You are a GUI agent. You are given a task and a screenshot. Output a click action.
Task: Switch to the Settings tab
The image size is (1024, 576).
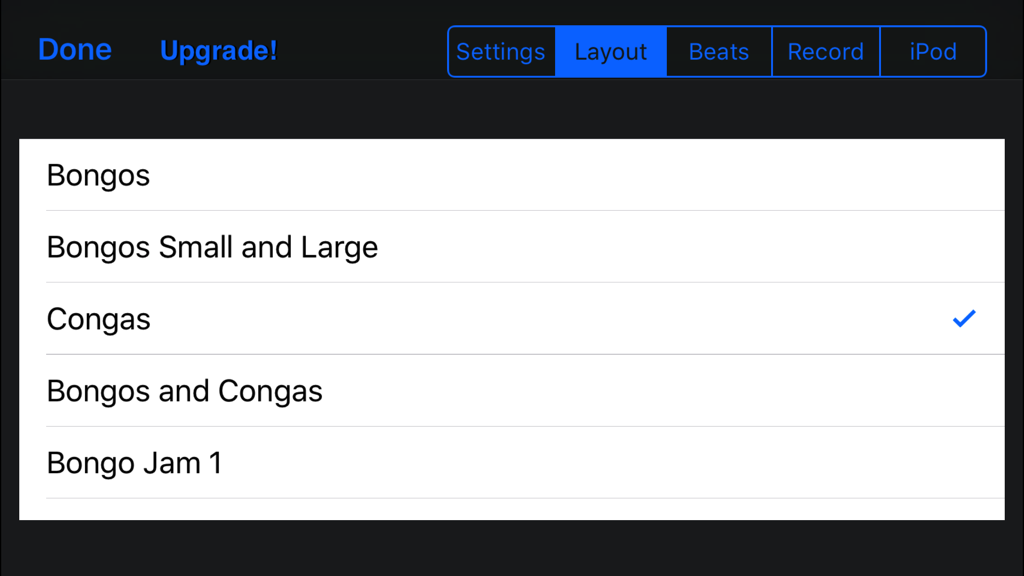tap(501, 51)
